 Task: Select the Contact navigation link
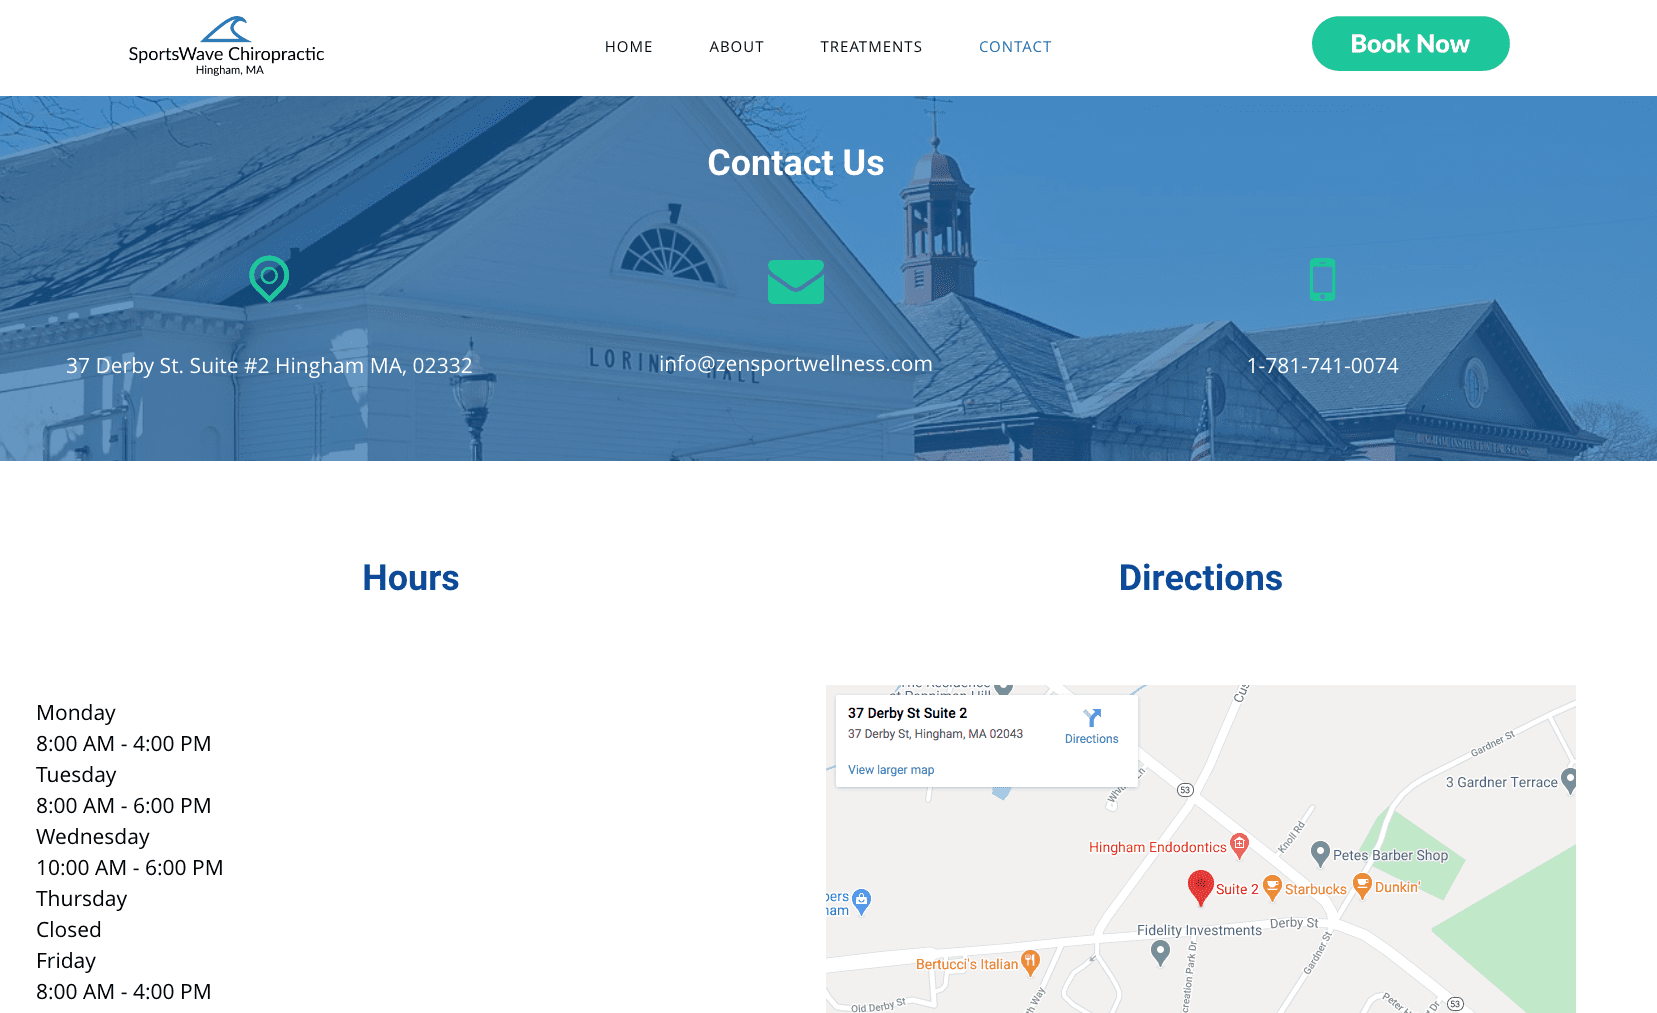[x=1015, y=47]
